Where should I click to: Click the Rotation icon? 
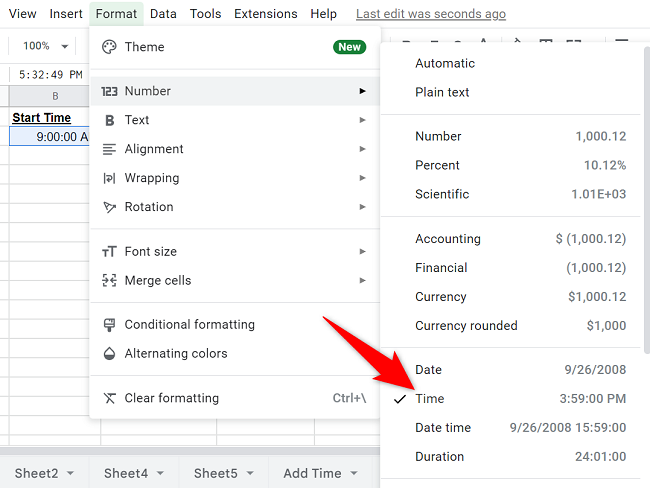[x=110, y=207]
